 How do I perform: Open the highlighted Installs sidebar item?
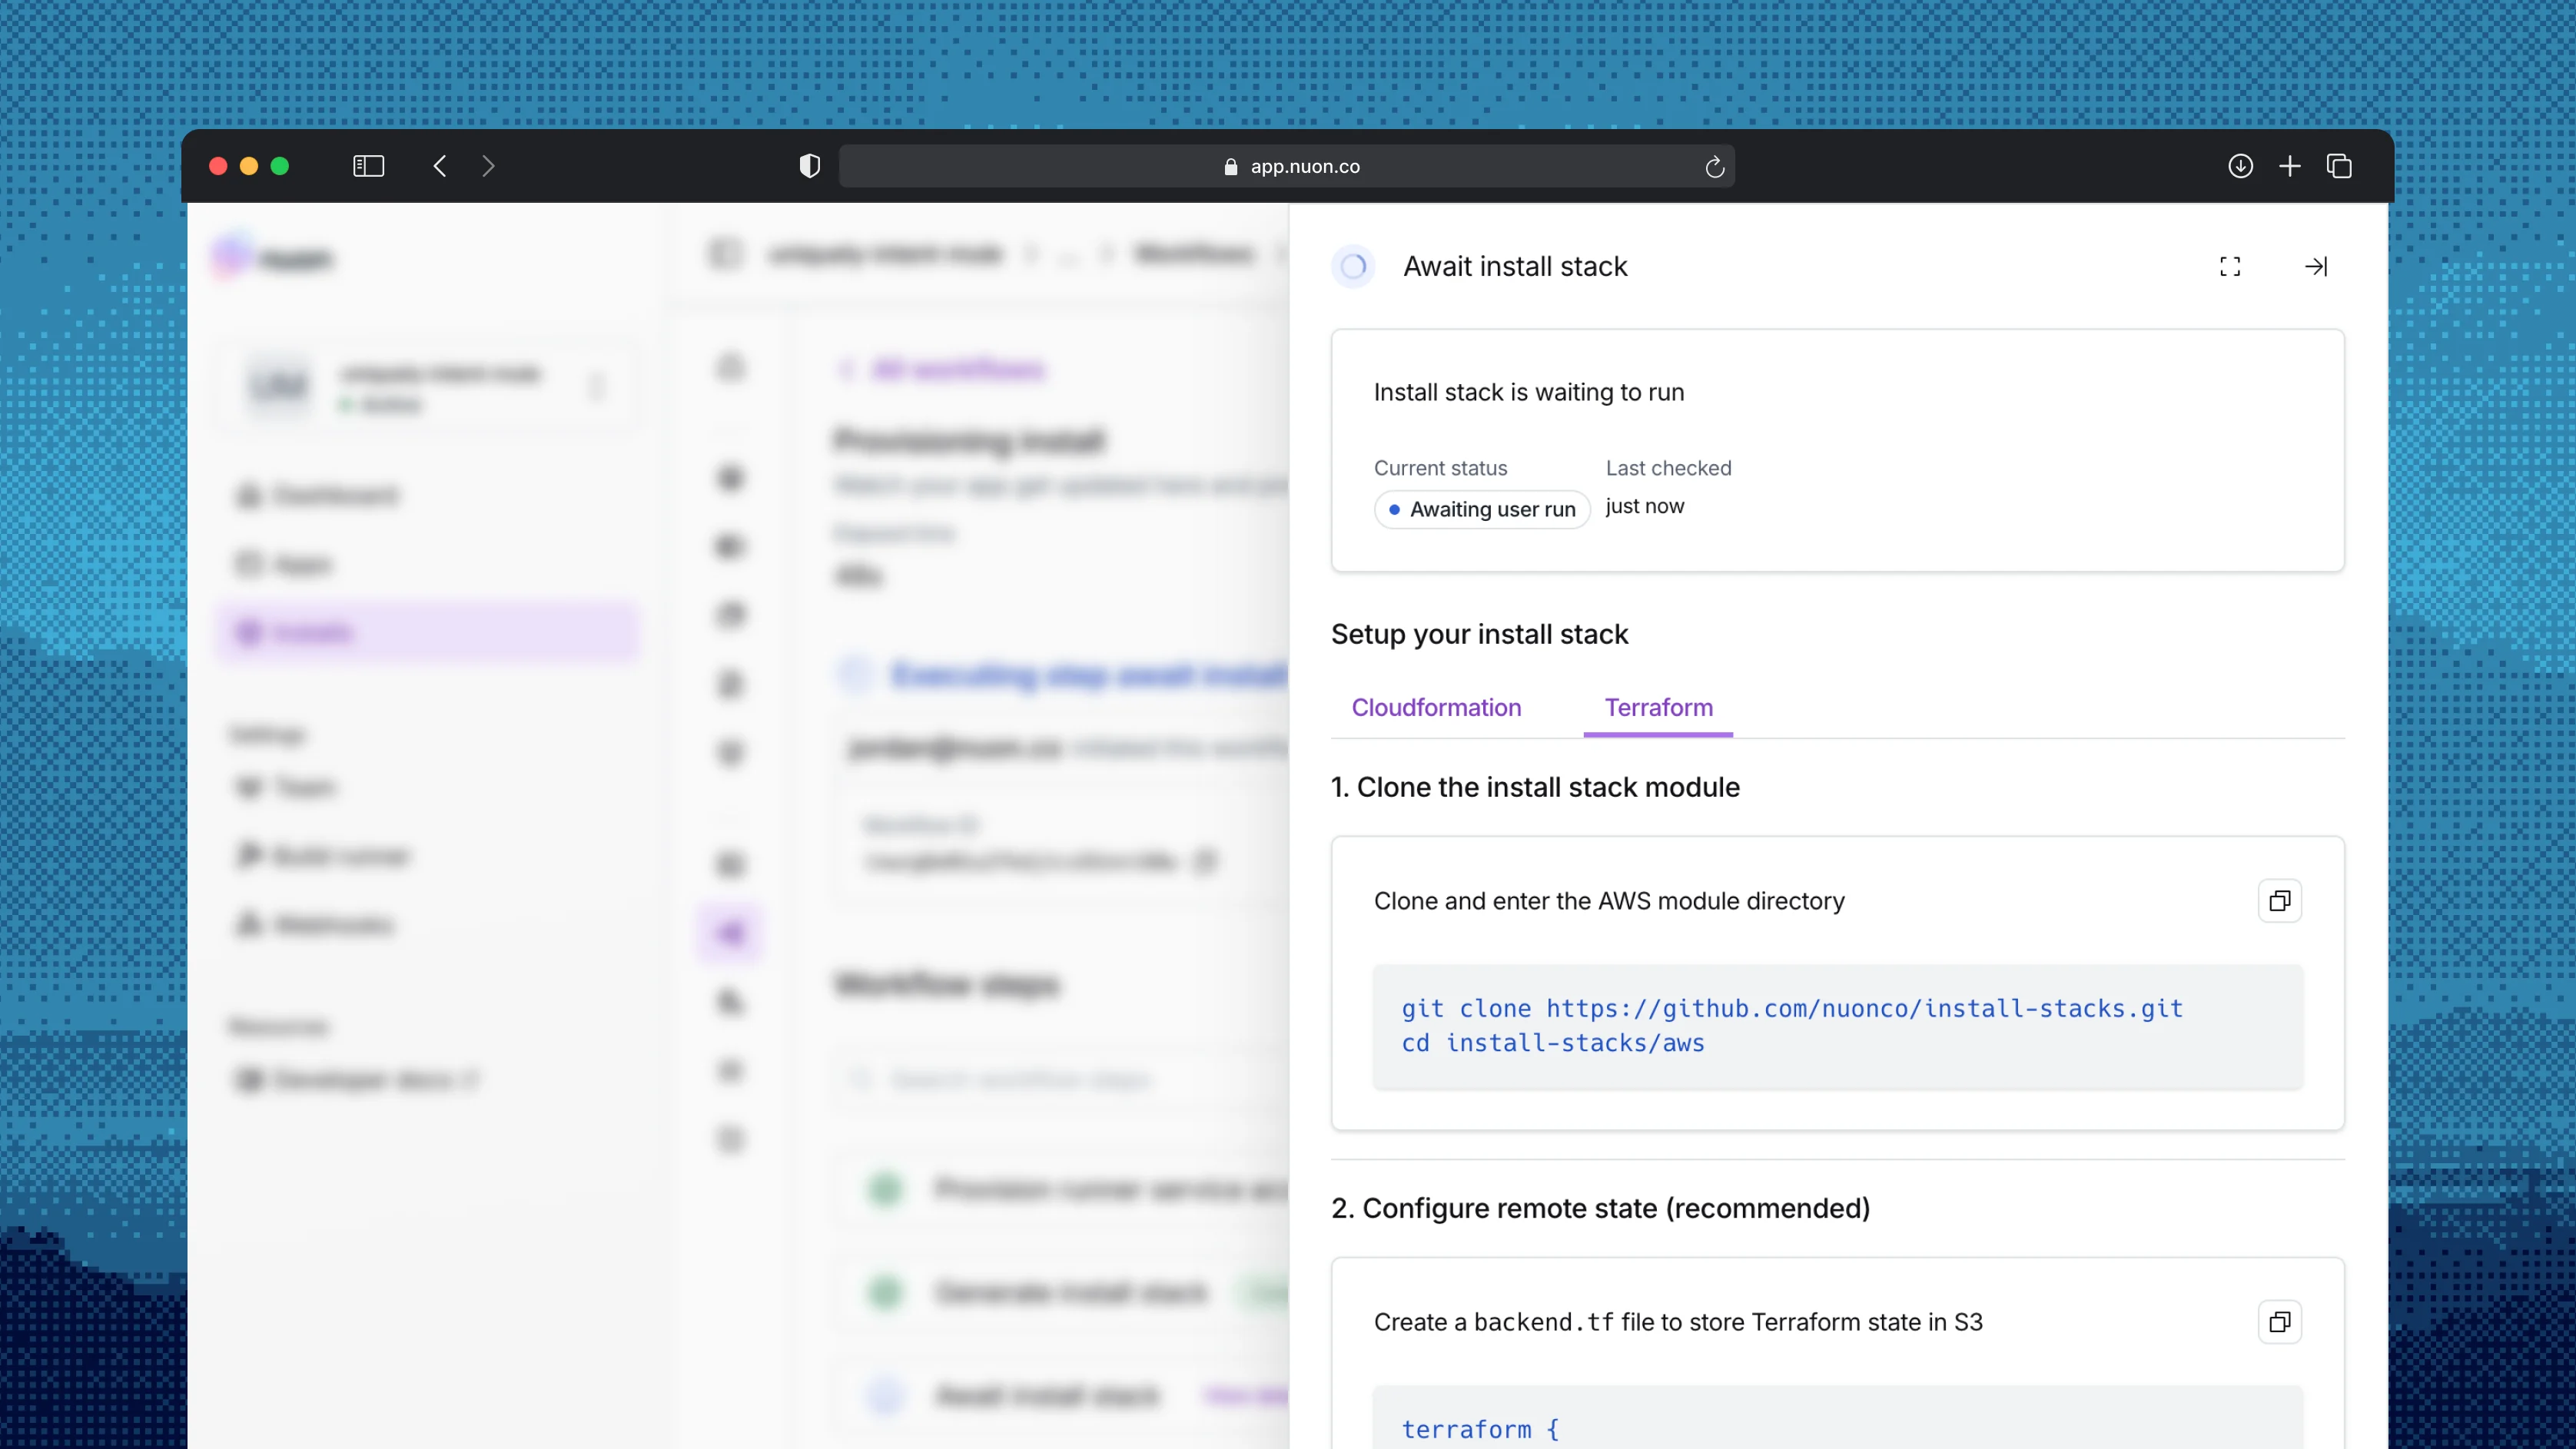pos(427,632)
